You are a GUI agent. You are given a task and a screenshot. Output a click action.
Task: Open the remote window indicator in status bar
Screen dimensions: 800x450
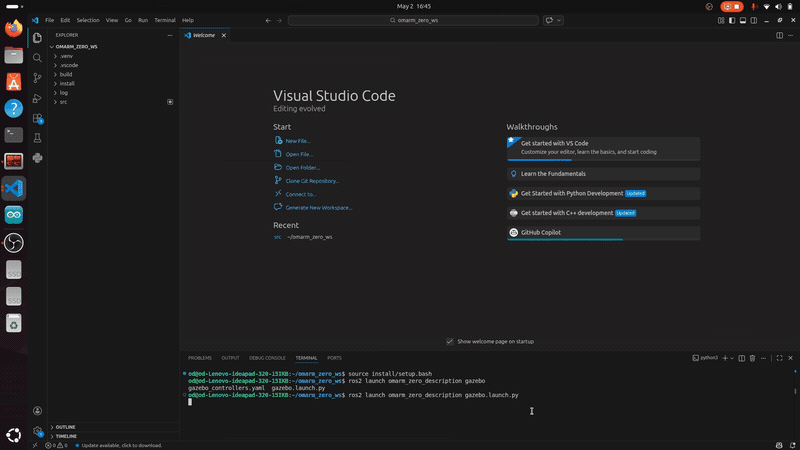(x=35, y=445)
